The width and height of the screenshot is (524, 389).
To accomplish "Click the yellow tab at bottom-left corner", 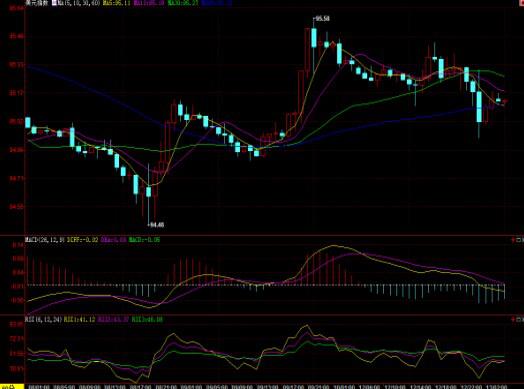I will 12,387.
